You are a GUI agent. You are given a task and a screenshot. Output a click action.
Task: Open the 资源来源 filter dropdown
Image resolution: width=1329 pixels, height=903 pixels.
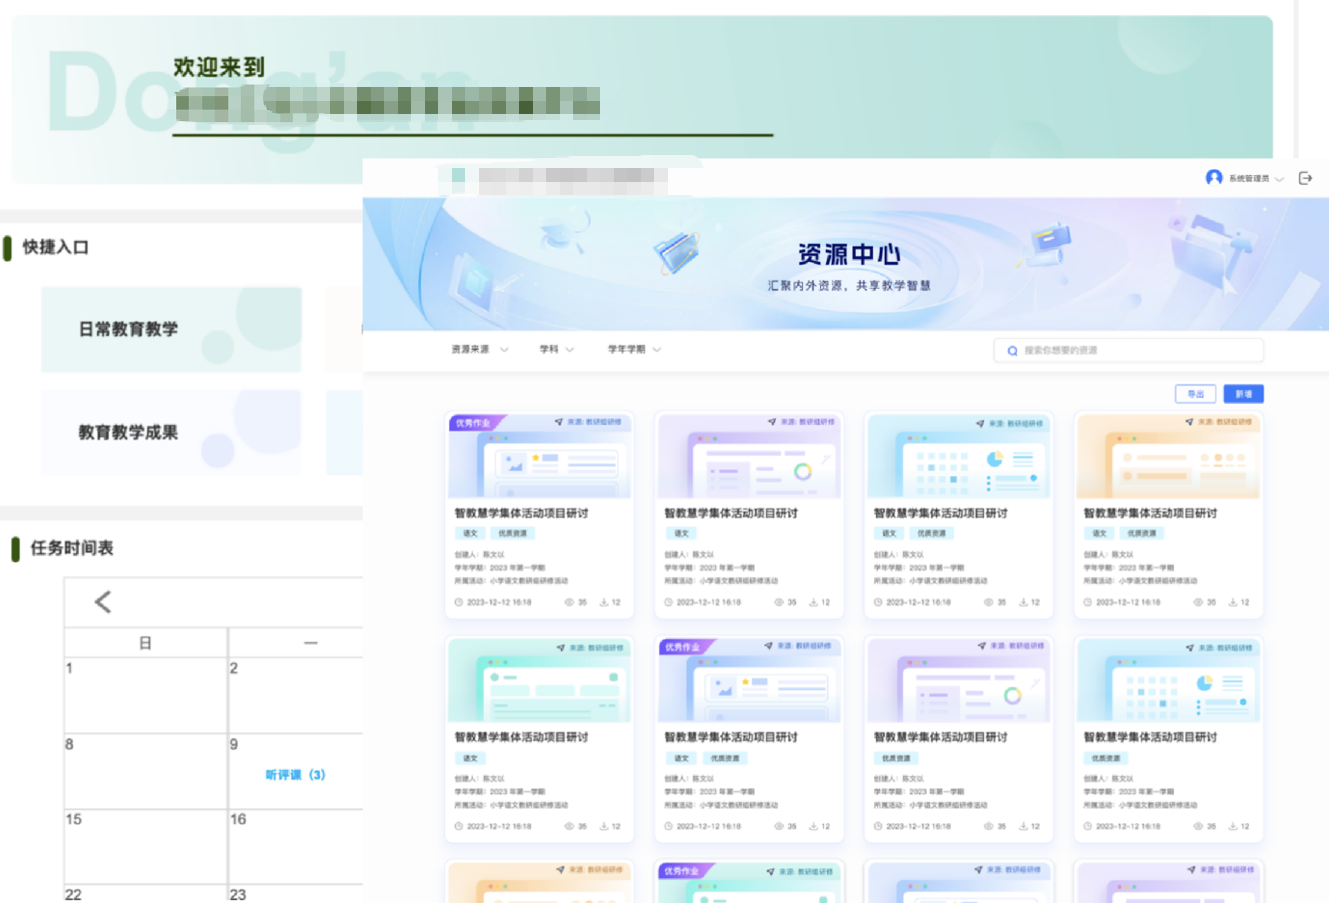(480, 350)
